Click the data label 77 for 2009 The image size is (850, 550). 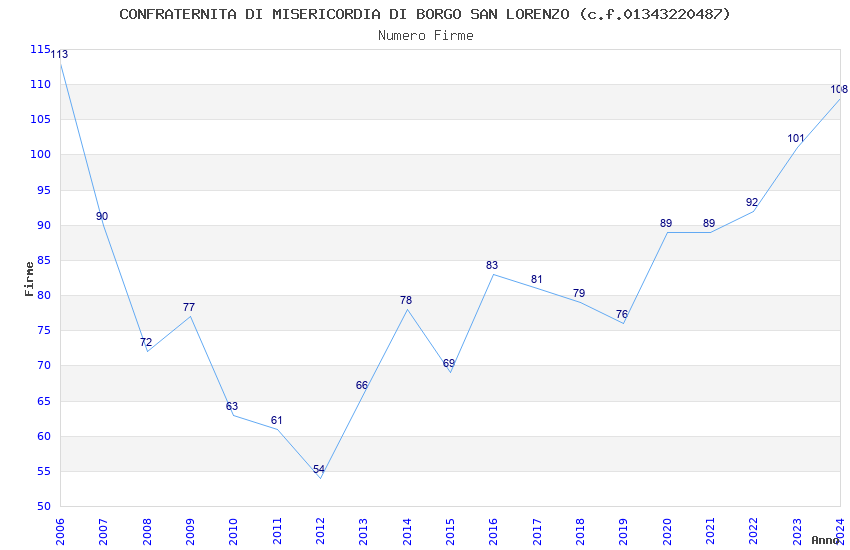189,307
